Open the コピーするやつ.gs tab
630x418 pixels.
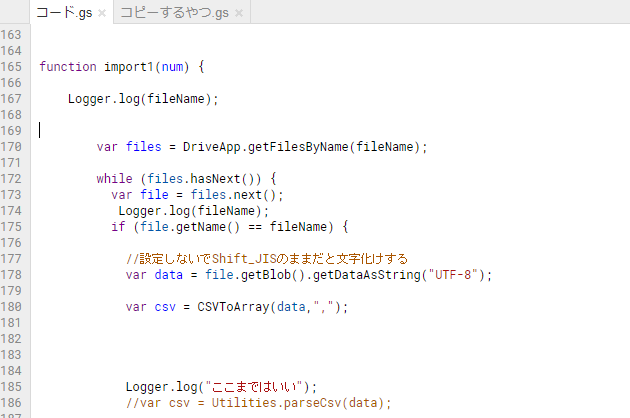(173, 12)
